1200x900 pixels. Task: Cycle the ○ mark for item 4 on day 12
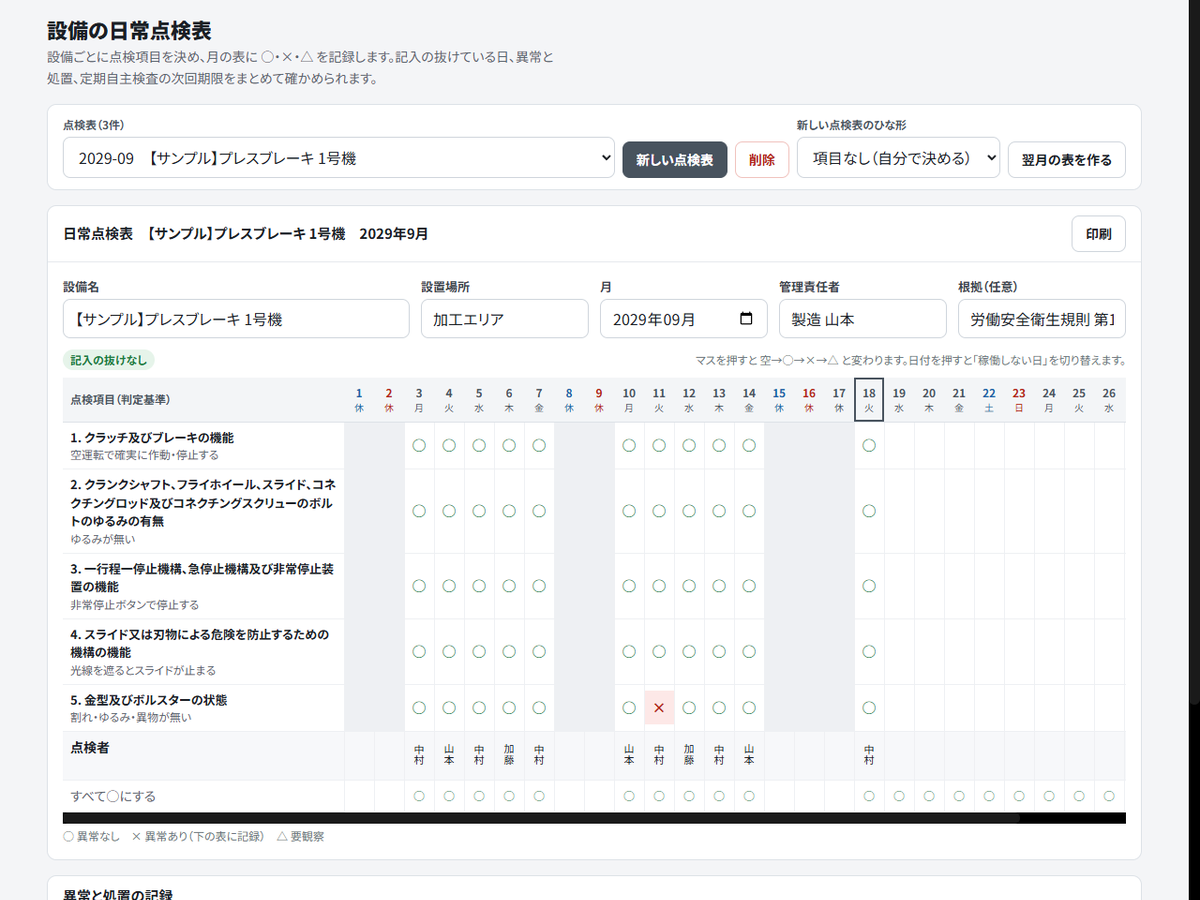[689, 651]
